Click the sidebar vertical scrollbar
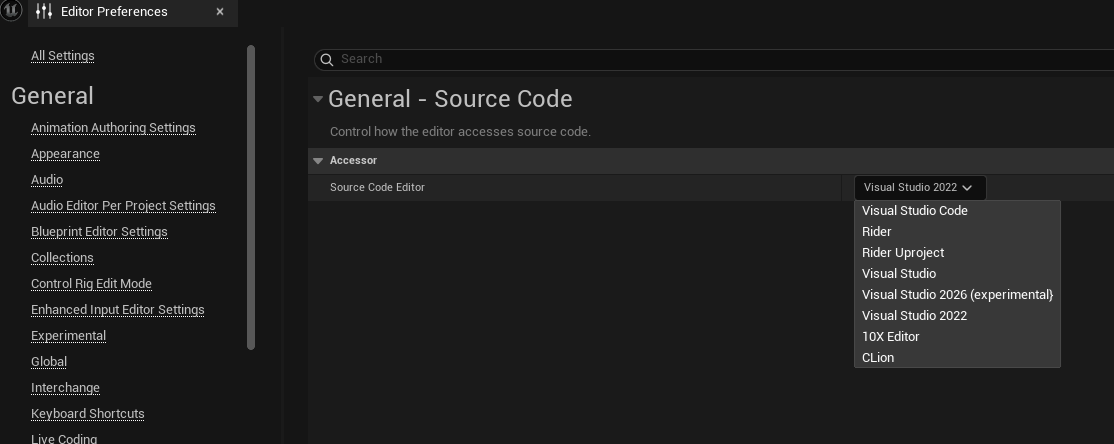Image resolution: width=1114 pixels, height=444 pixels. pyautogui.click(x=251, y=197)
